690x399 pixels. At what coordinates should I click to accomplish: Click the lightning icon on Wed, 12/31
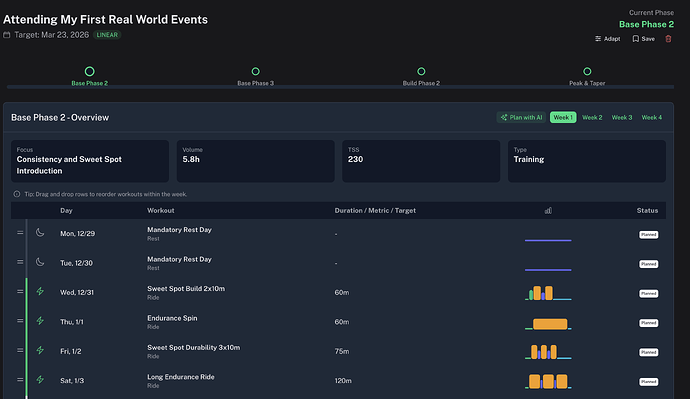40,291
